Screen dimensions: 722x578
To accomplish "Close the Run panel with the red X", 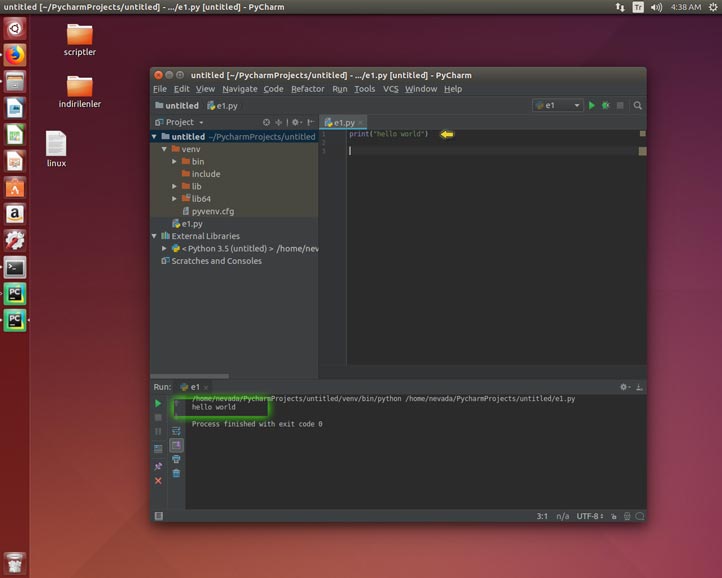I will [158, 481].
